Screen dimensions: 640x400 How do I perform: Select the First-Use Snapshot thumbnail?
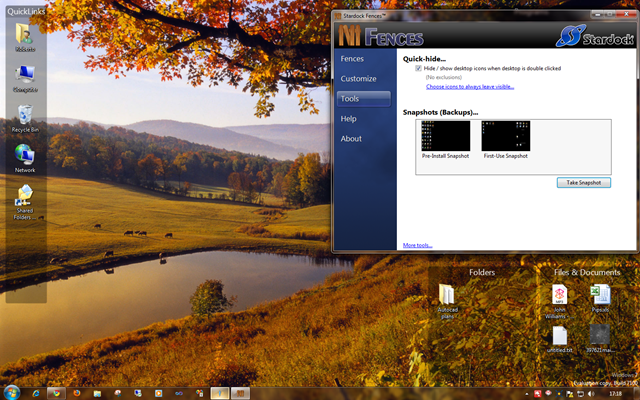505,136
